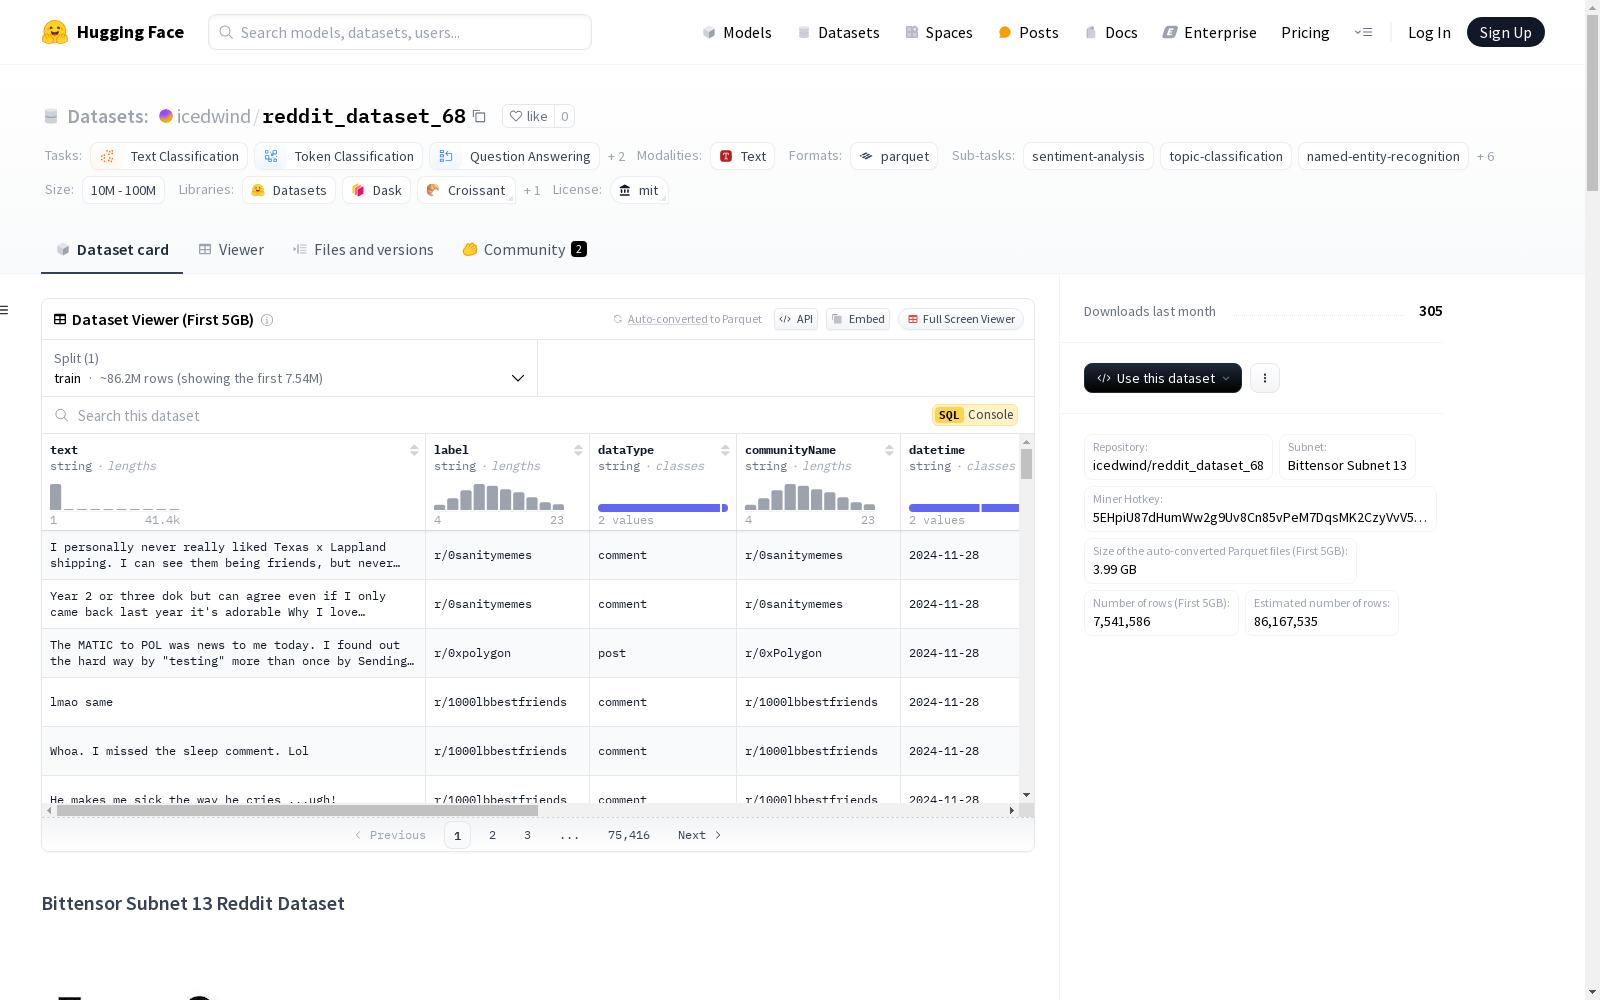This screenshot has height=1000, width=1600.
Task: Click the info icon beside Dataset Viewer title
Action: 267,320
